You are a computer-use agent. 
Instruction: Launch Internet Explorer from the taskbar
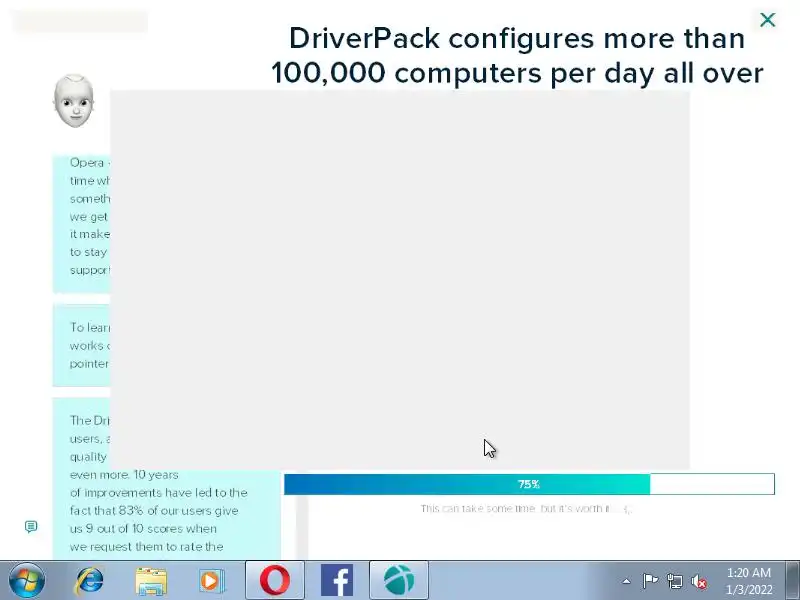pos(89,581)
